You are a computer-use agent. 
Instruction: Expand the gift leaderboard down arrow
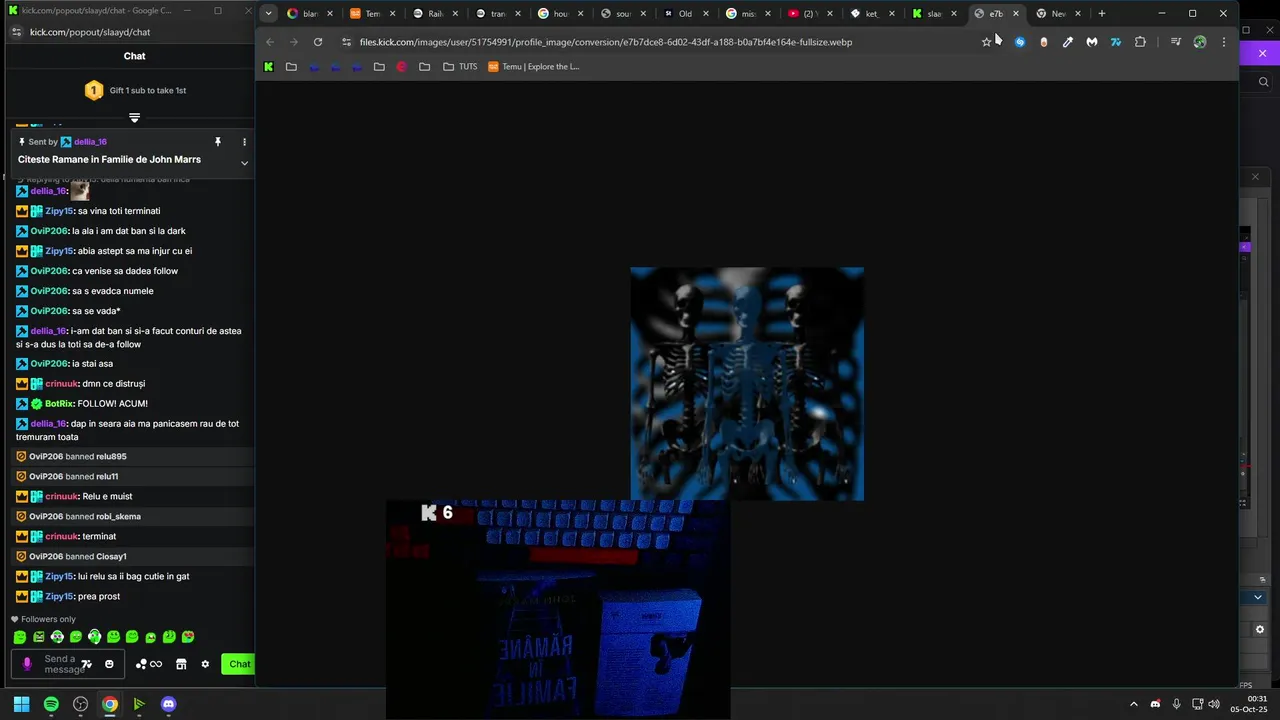[x=134, y=118]
